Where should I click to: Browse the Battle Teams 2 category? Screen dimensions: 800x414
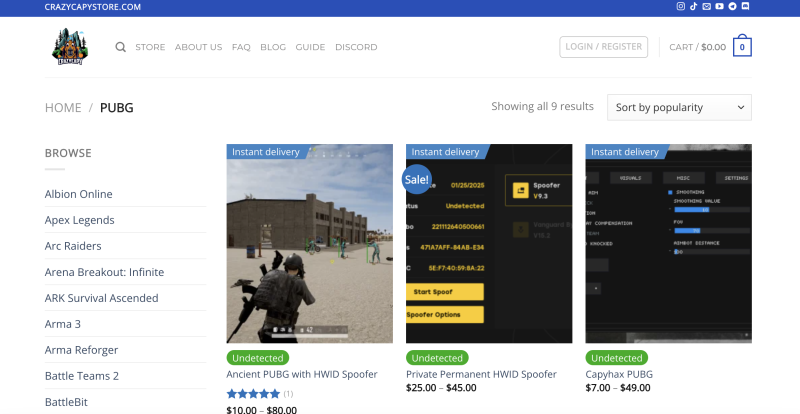(x=82, y=376)
